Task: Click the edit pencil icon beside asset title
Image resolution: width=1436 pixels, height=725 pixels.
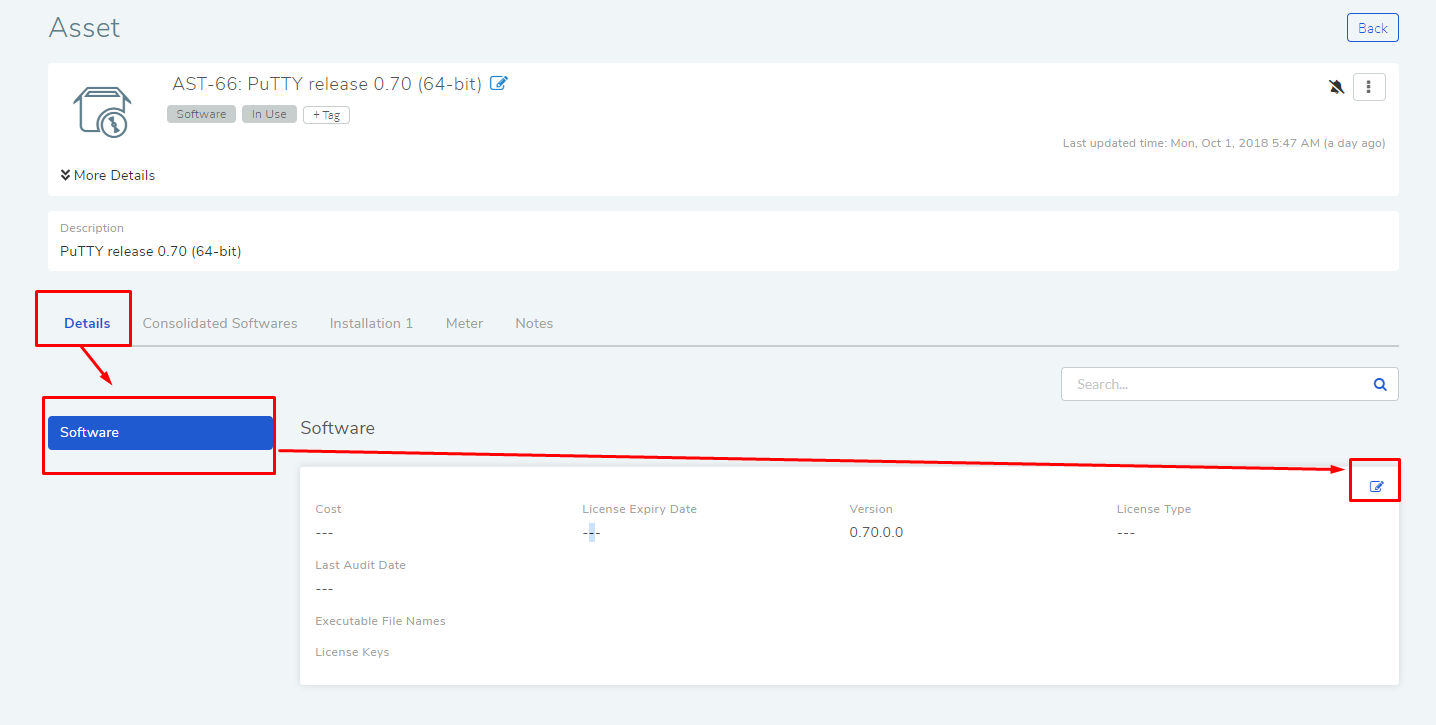Action: tap(499, 83)
